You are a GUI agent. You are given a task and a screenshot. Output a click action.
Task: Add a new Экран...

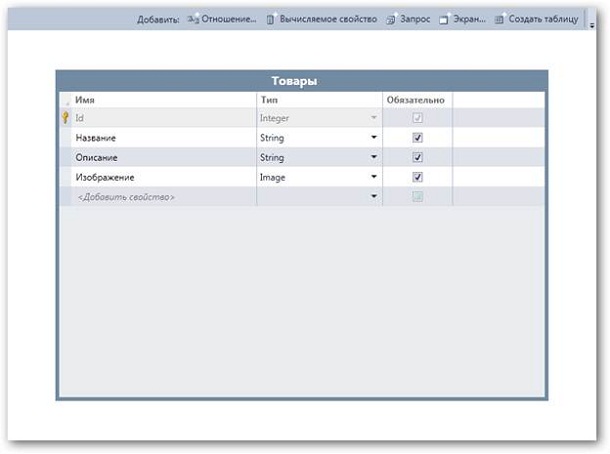click(469, 19)
